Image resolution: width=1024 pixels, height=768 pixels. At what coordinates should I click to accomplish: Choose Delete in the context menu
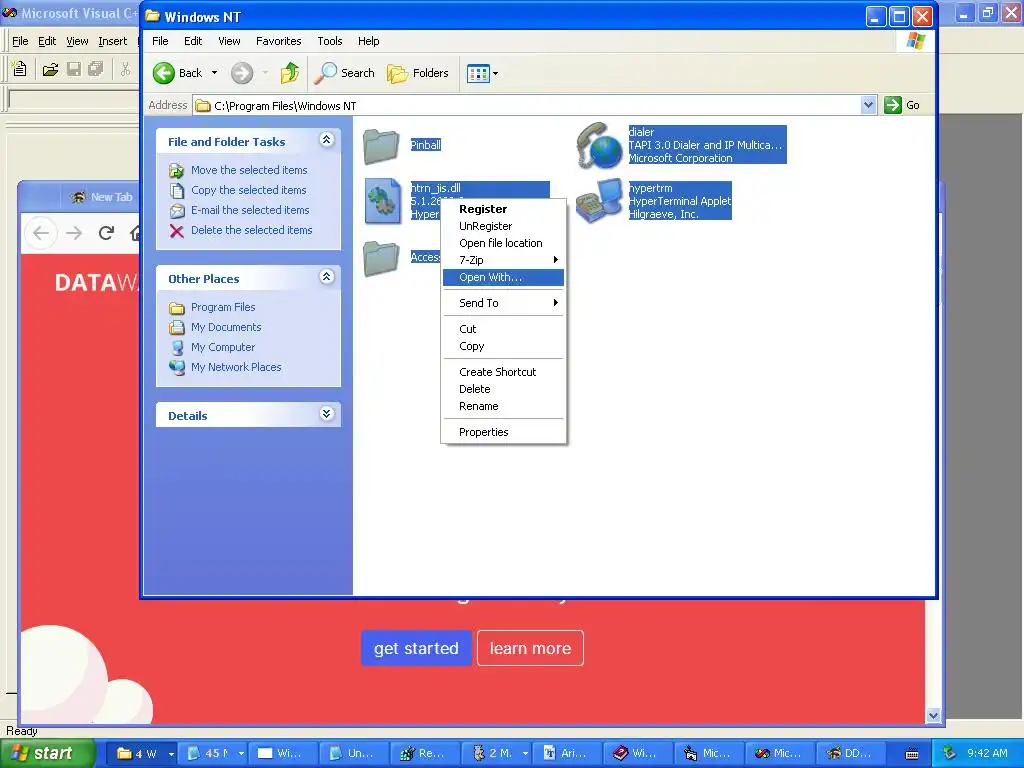503,389
